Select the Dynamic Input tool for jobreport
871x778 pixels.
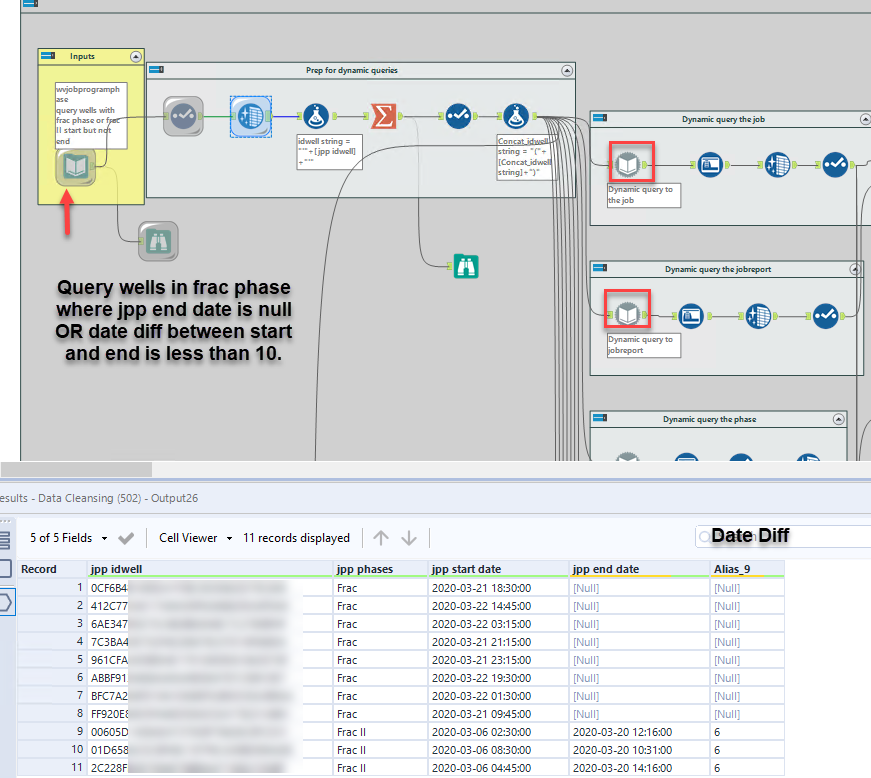pos(628,314)
